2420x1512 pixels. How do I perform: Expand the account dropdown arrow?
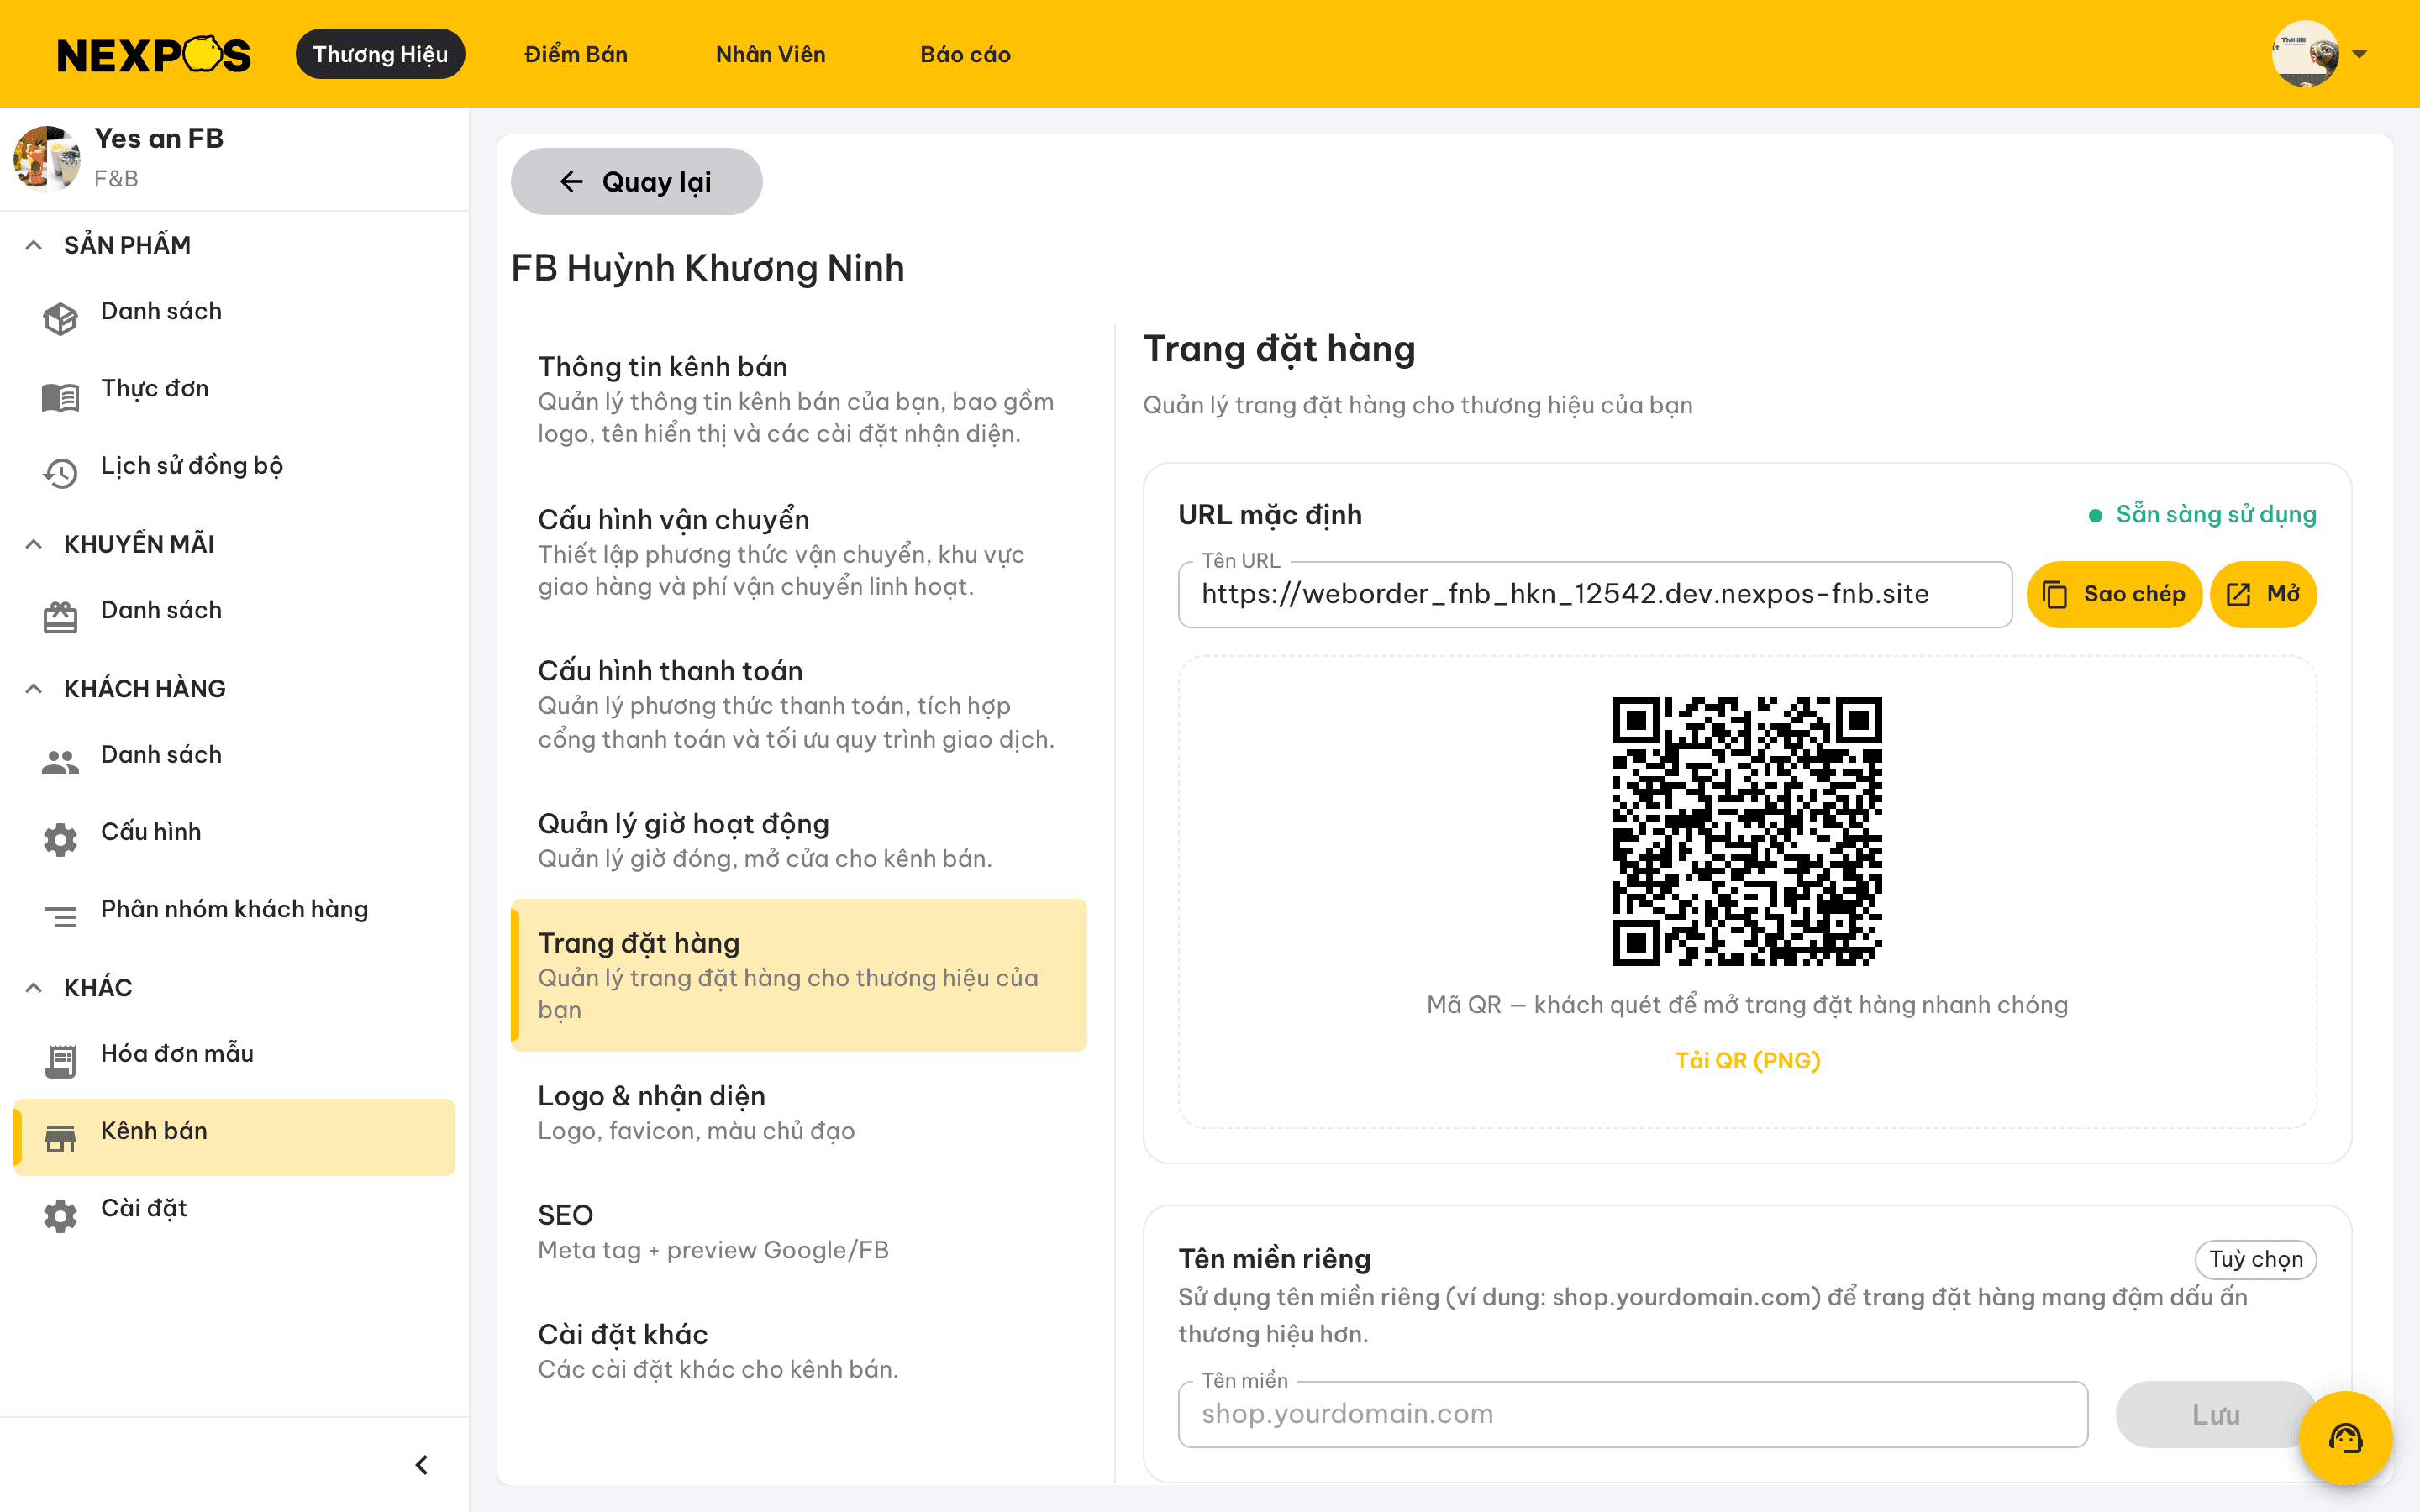coord(2360,54)
